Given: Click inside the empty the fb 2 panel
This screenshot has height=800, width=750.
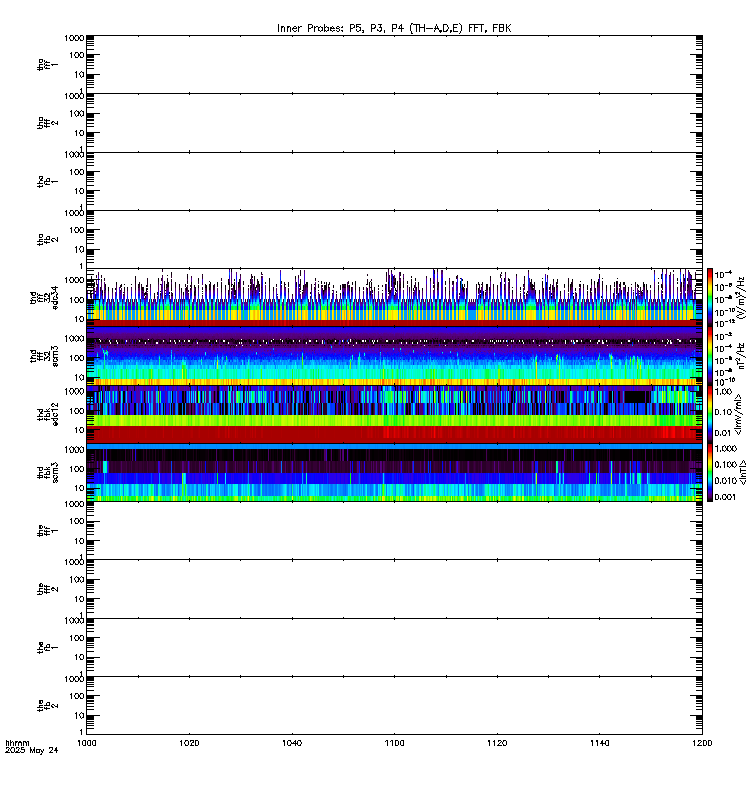Looking at the screenshot, I should [394, 706].
